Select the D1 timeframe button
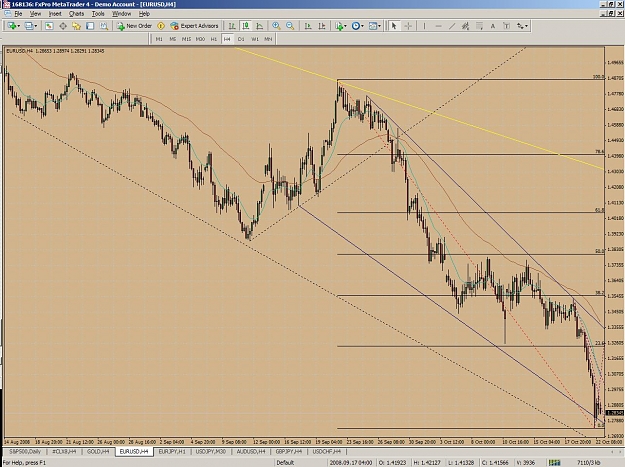625x467 pixels. (x=241, y=39)
